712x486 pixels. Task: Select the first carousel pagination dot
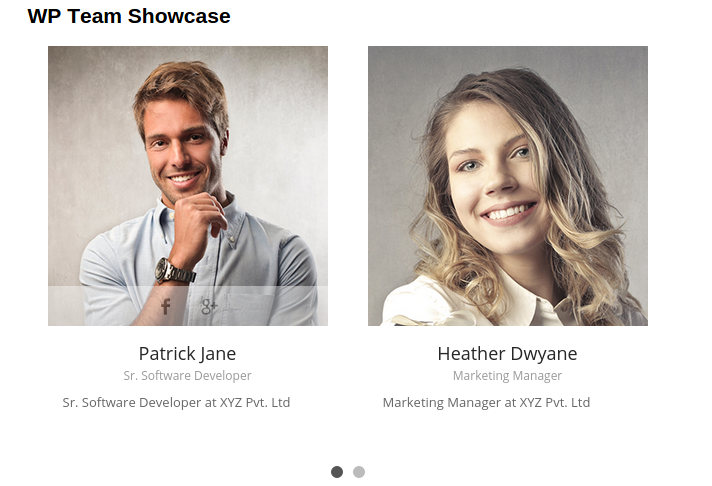[337, 472]
